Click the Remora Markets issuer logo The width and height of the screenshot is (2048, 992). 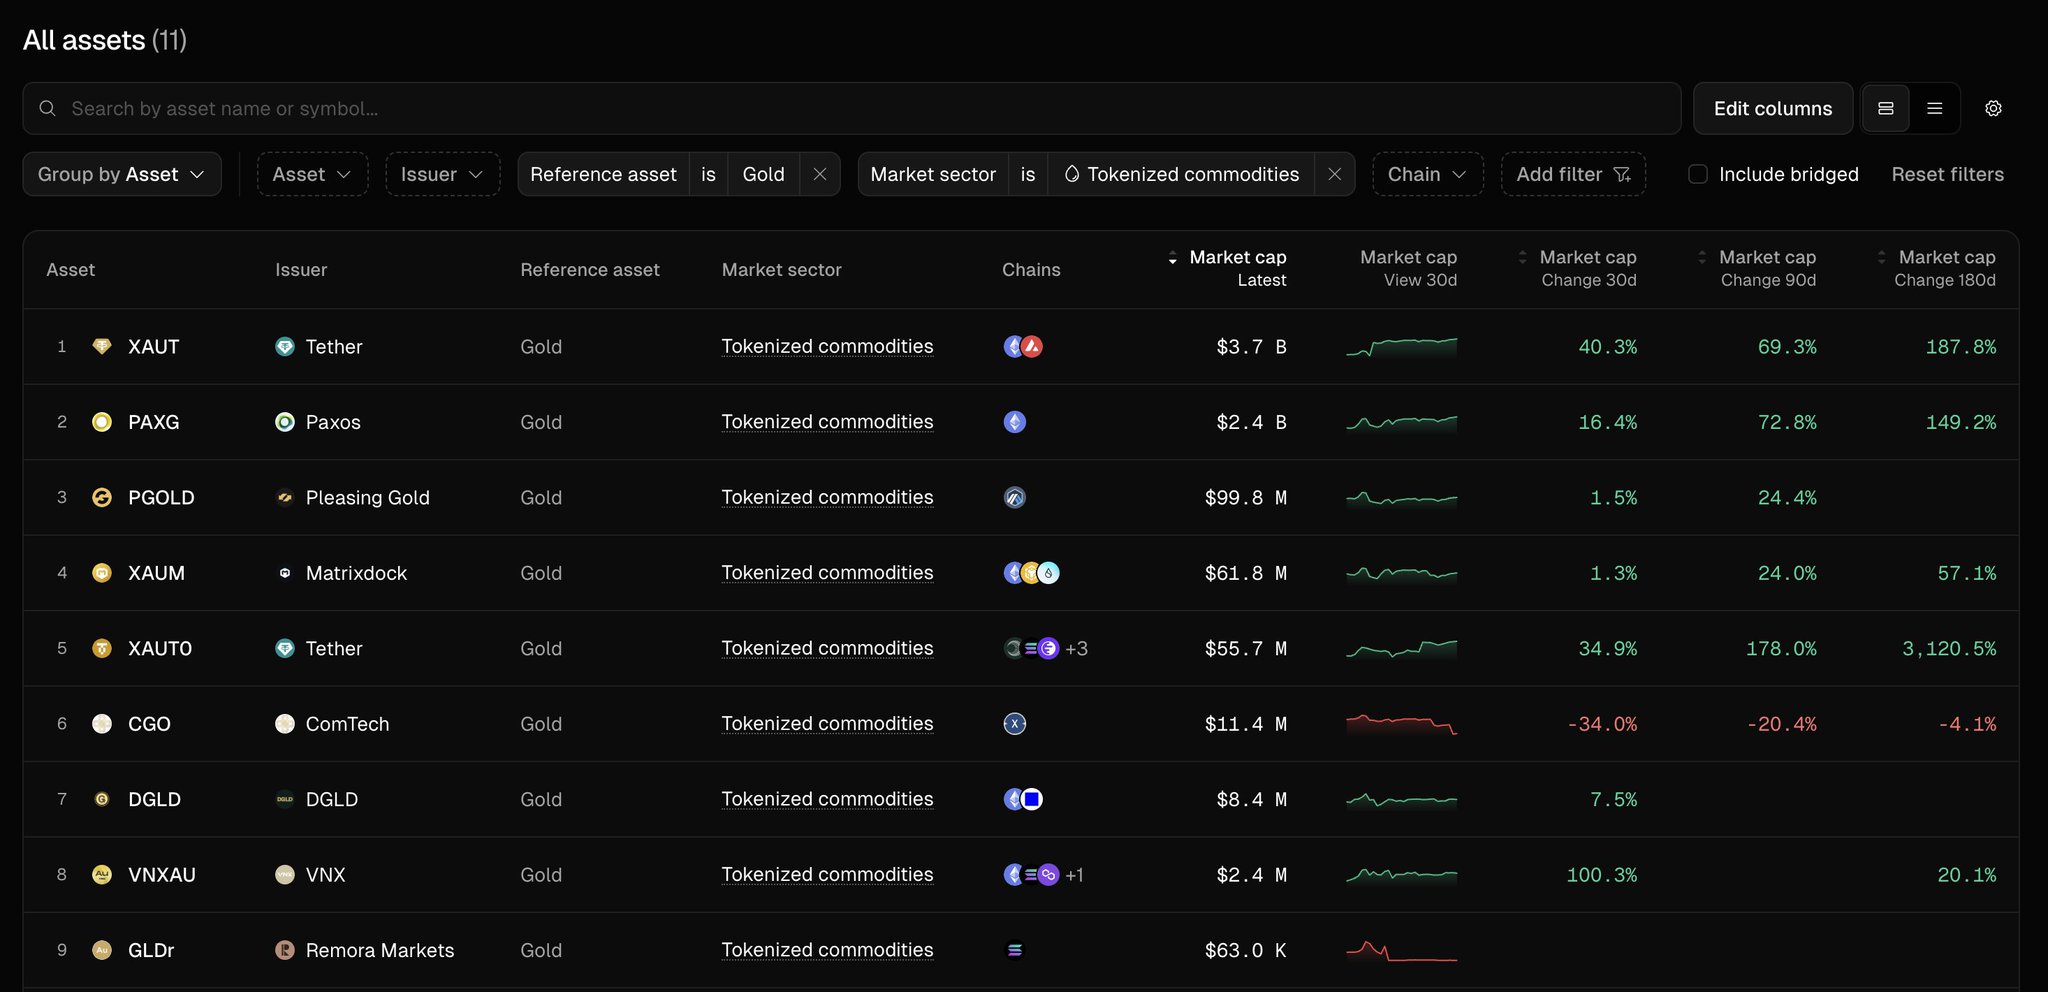coord(285,950)
